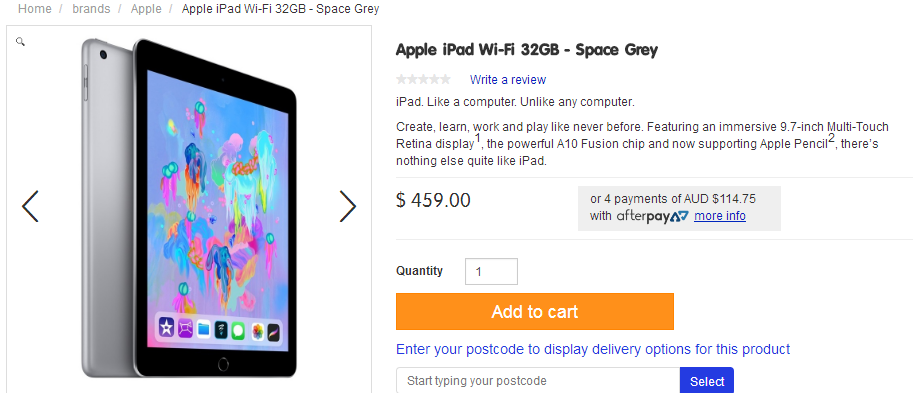Focus the Quantity input field
913x393 pixels.
491,271
